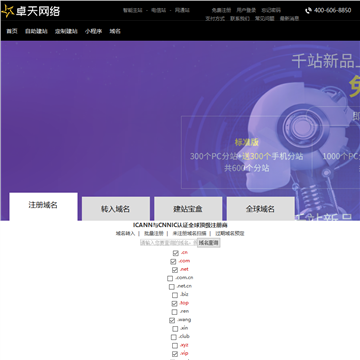The image size is (360, 360).
Task: Open the 最新消息 header link
Action: click(289, 19)
